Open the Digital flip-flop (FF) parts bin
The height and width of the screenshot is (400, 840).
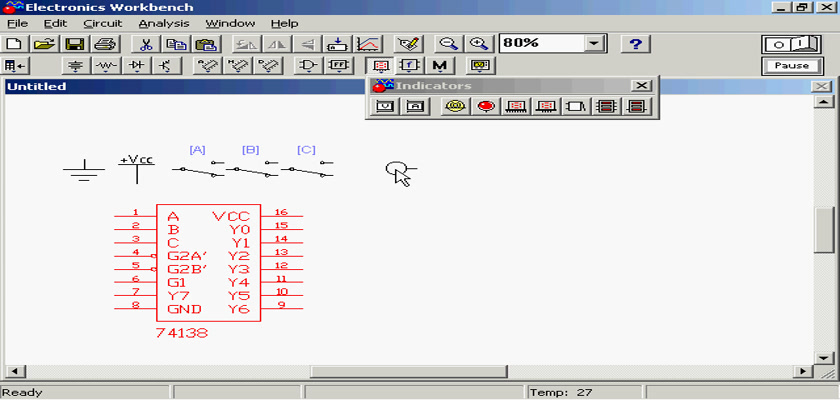pyautogui.click(x=338, y=65)
